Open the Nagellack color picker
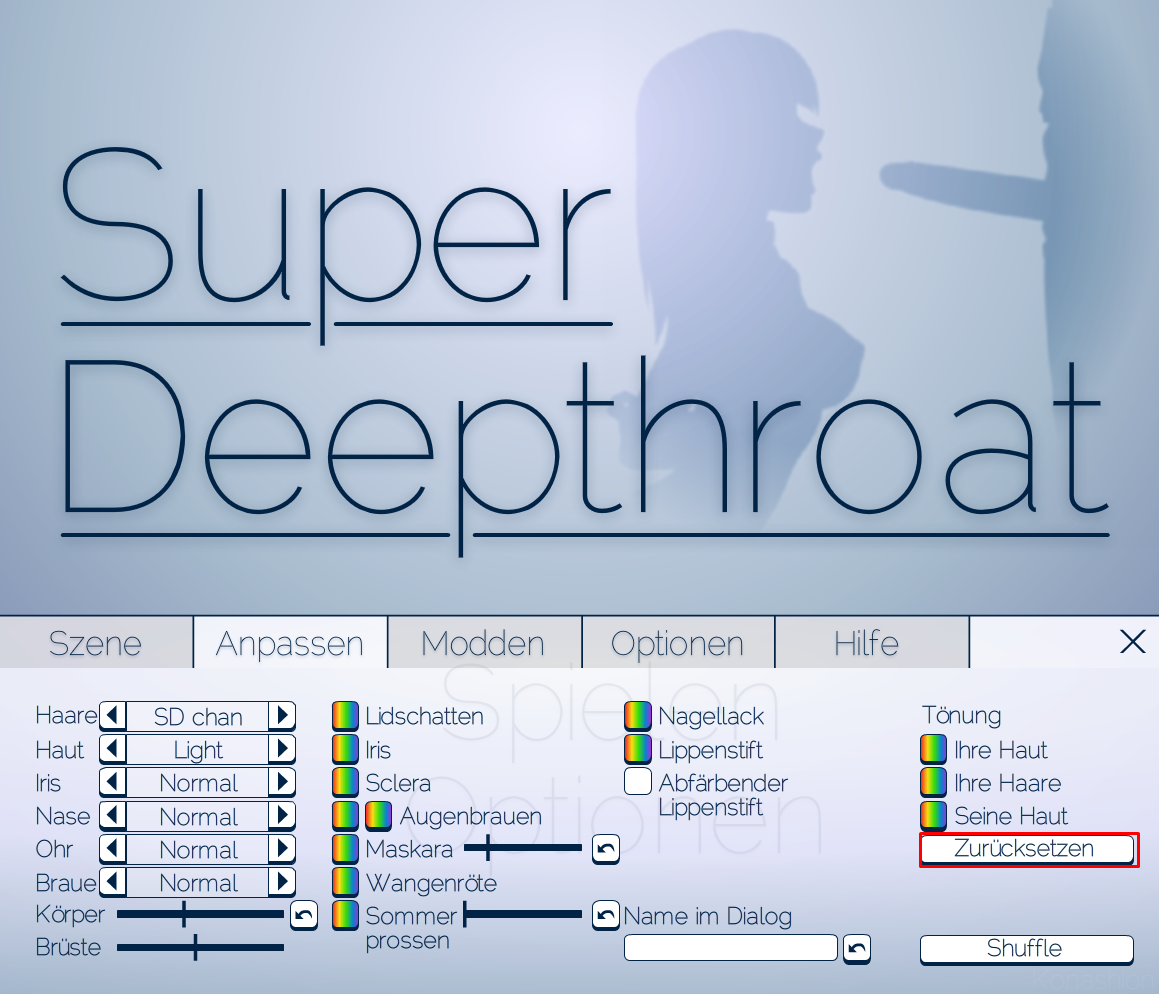 pyautogui.click(x=638, y=716)
